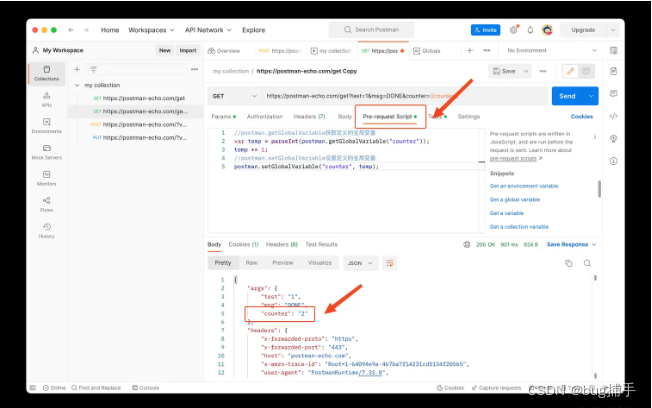Open the APIs sidebar panel
Screen dimensions: 652x408
pyautogui.click(x=47, y=99)
